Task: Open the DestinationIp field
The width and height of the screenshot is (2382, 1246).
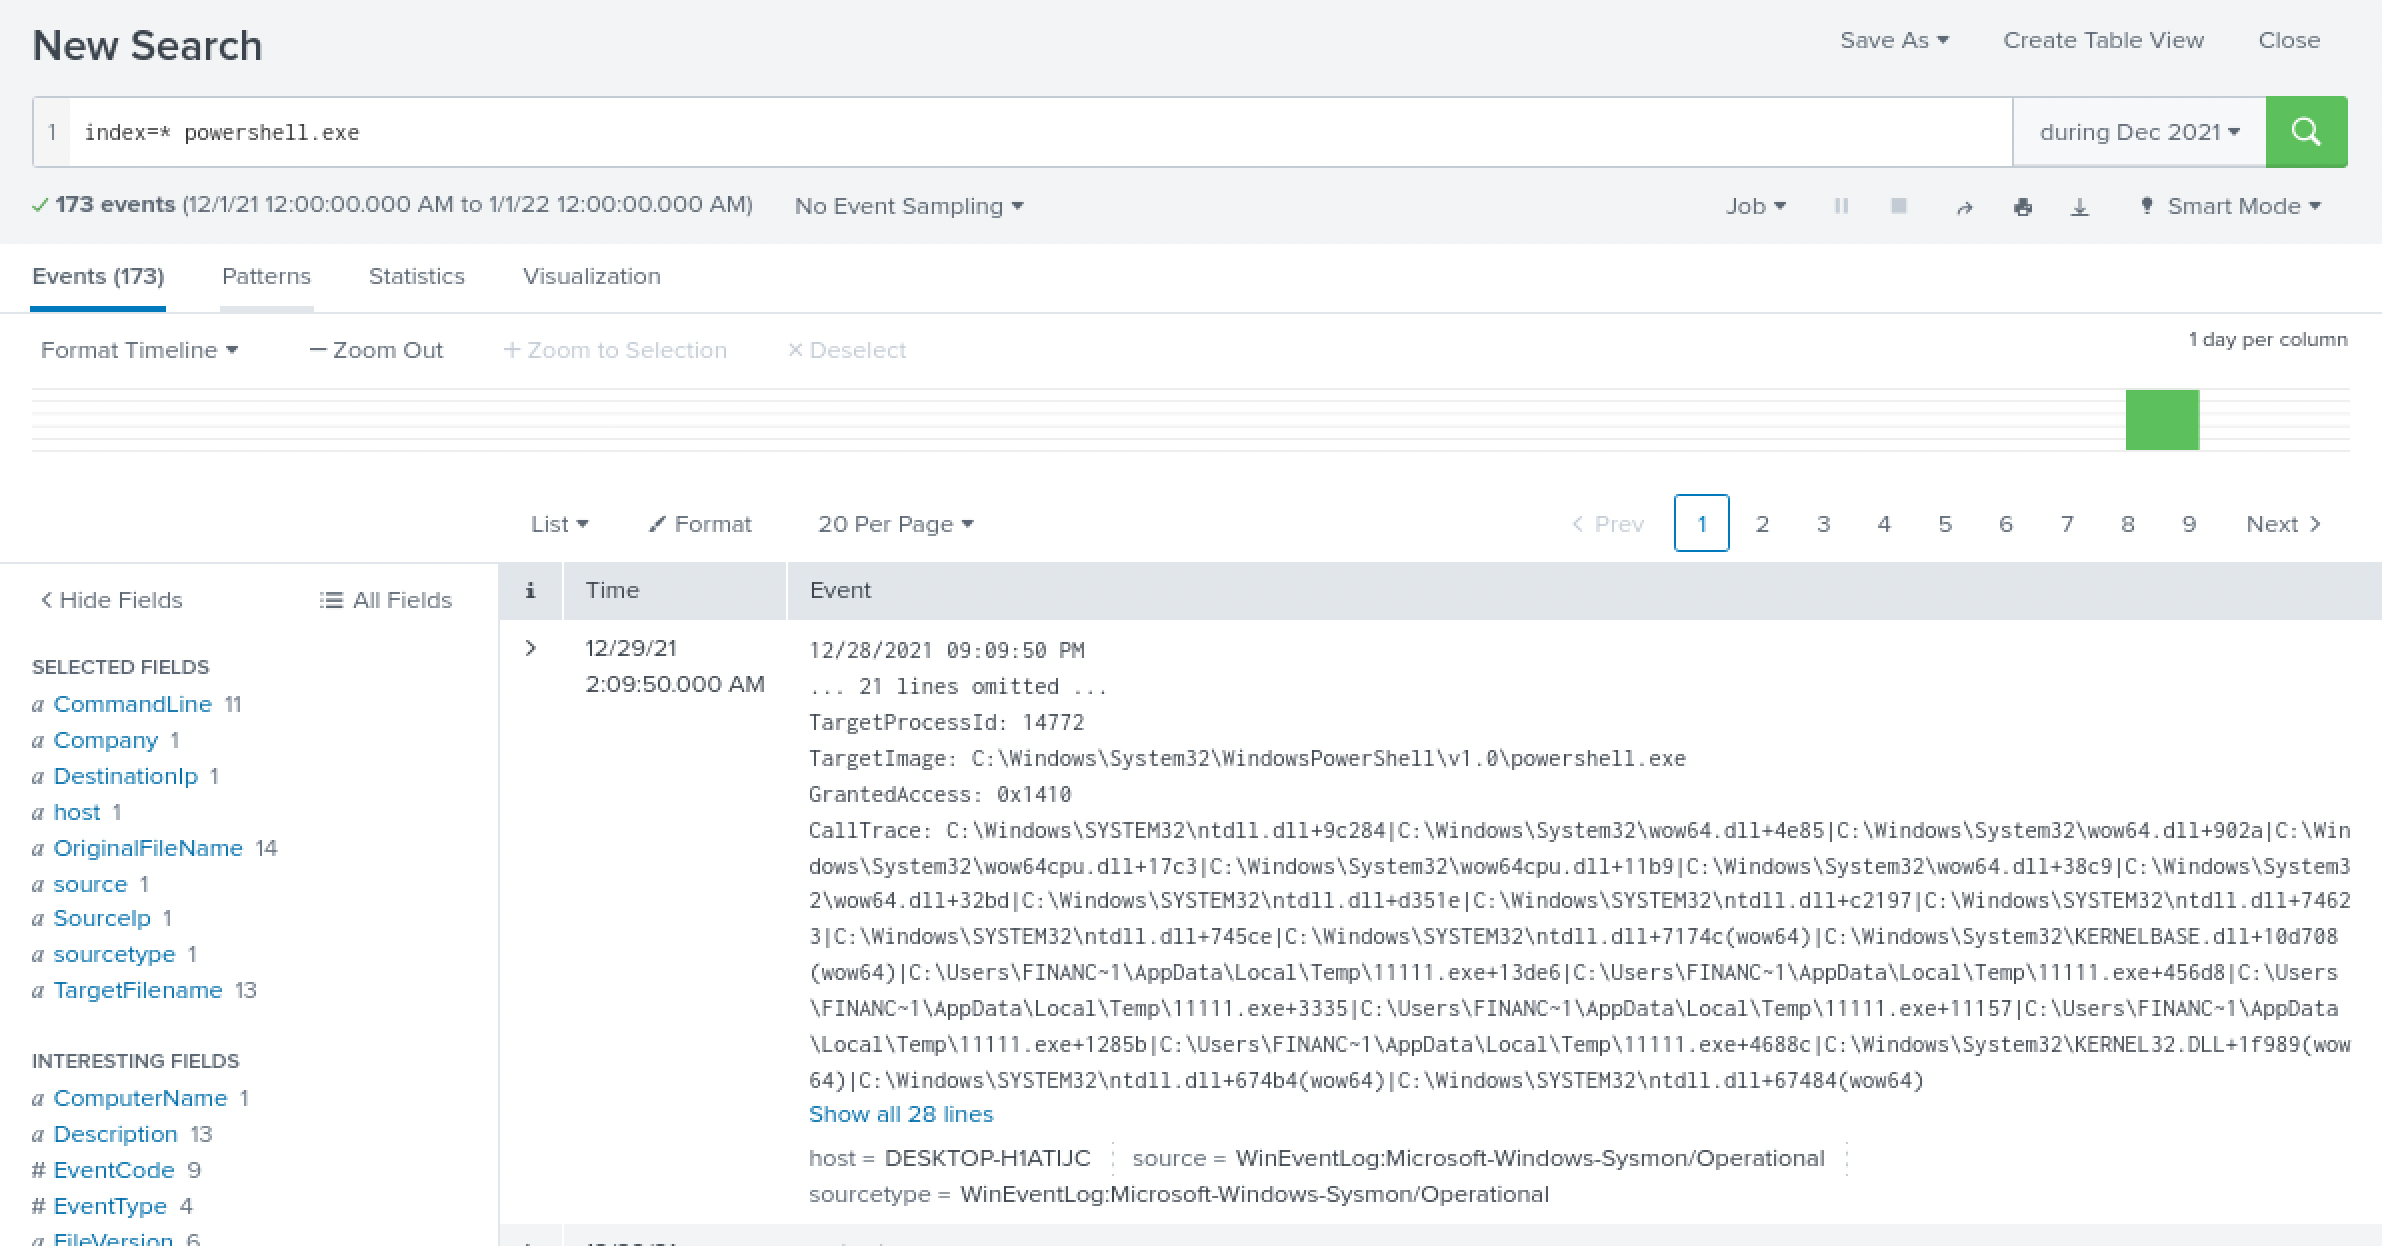Action: click(x=126, y=776)
